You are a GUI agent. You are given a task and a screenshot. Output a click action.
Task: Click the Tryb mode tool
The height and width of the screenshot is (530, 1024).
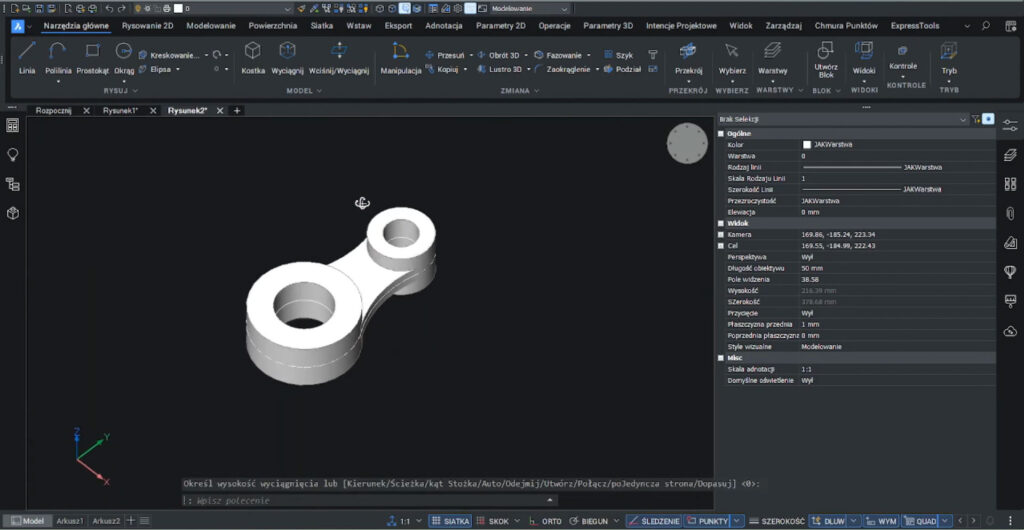click(949, 57)
